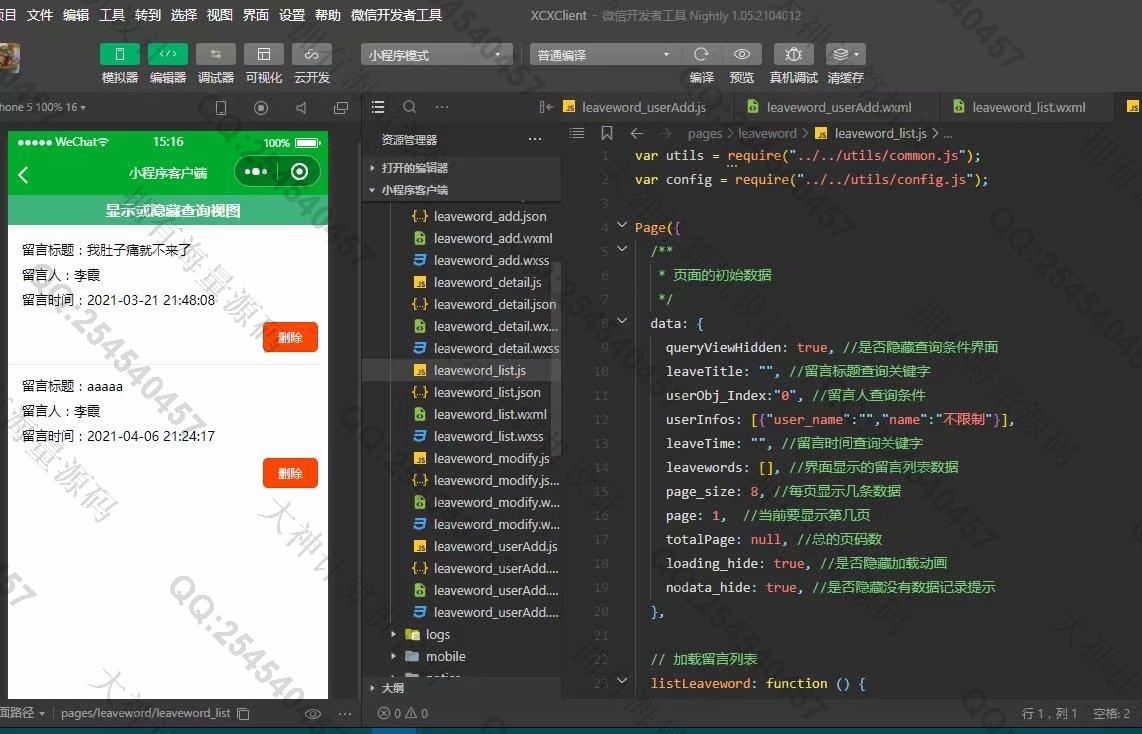Open the 设置 menu

point(291,15)
